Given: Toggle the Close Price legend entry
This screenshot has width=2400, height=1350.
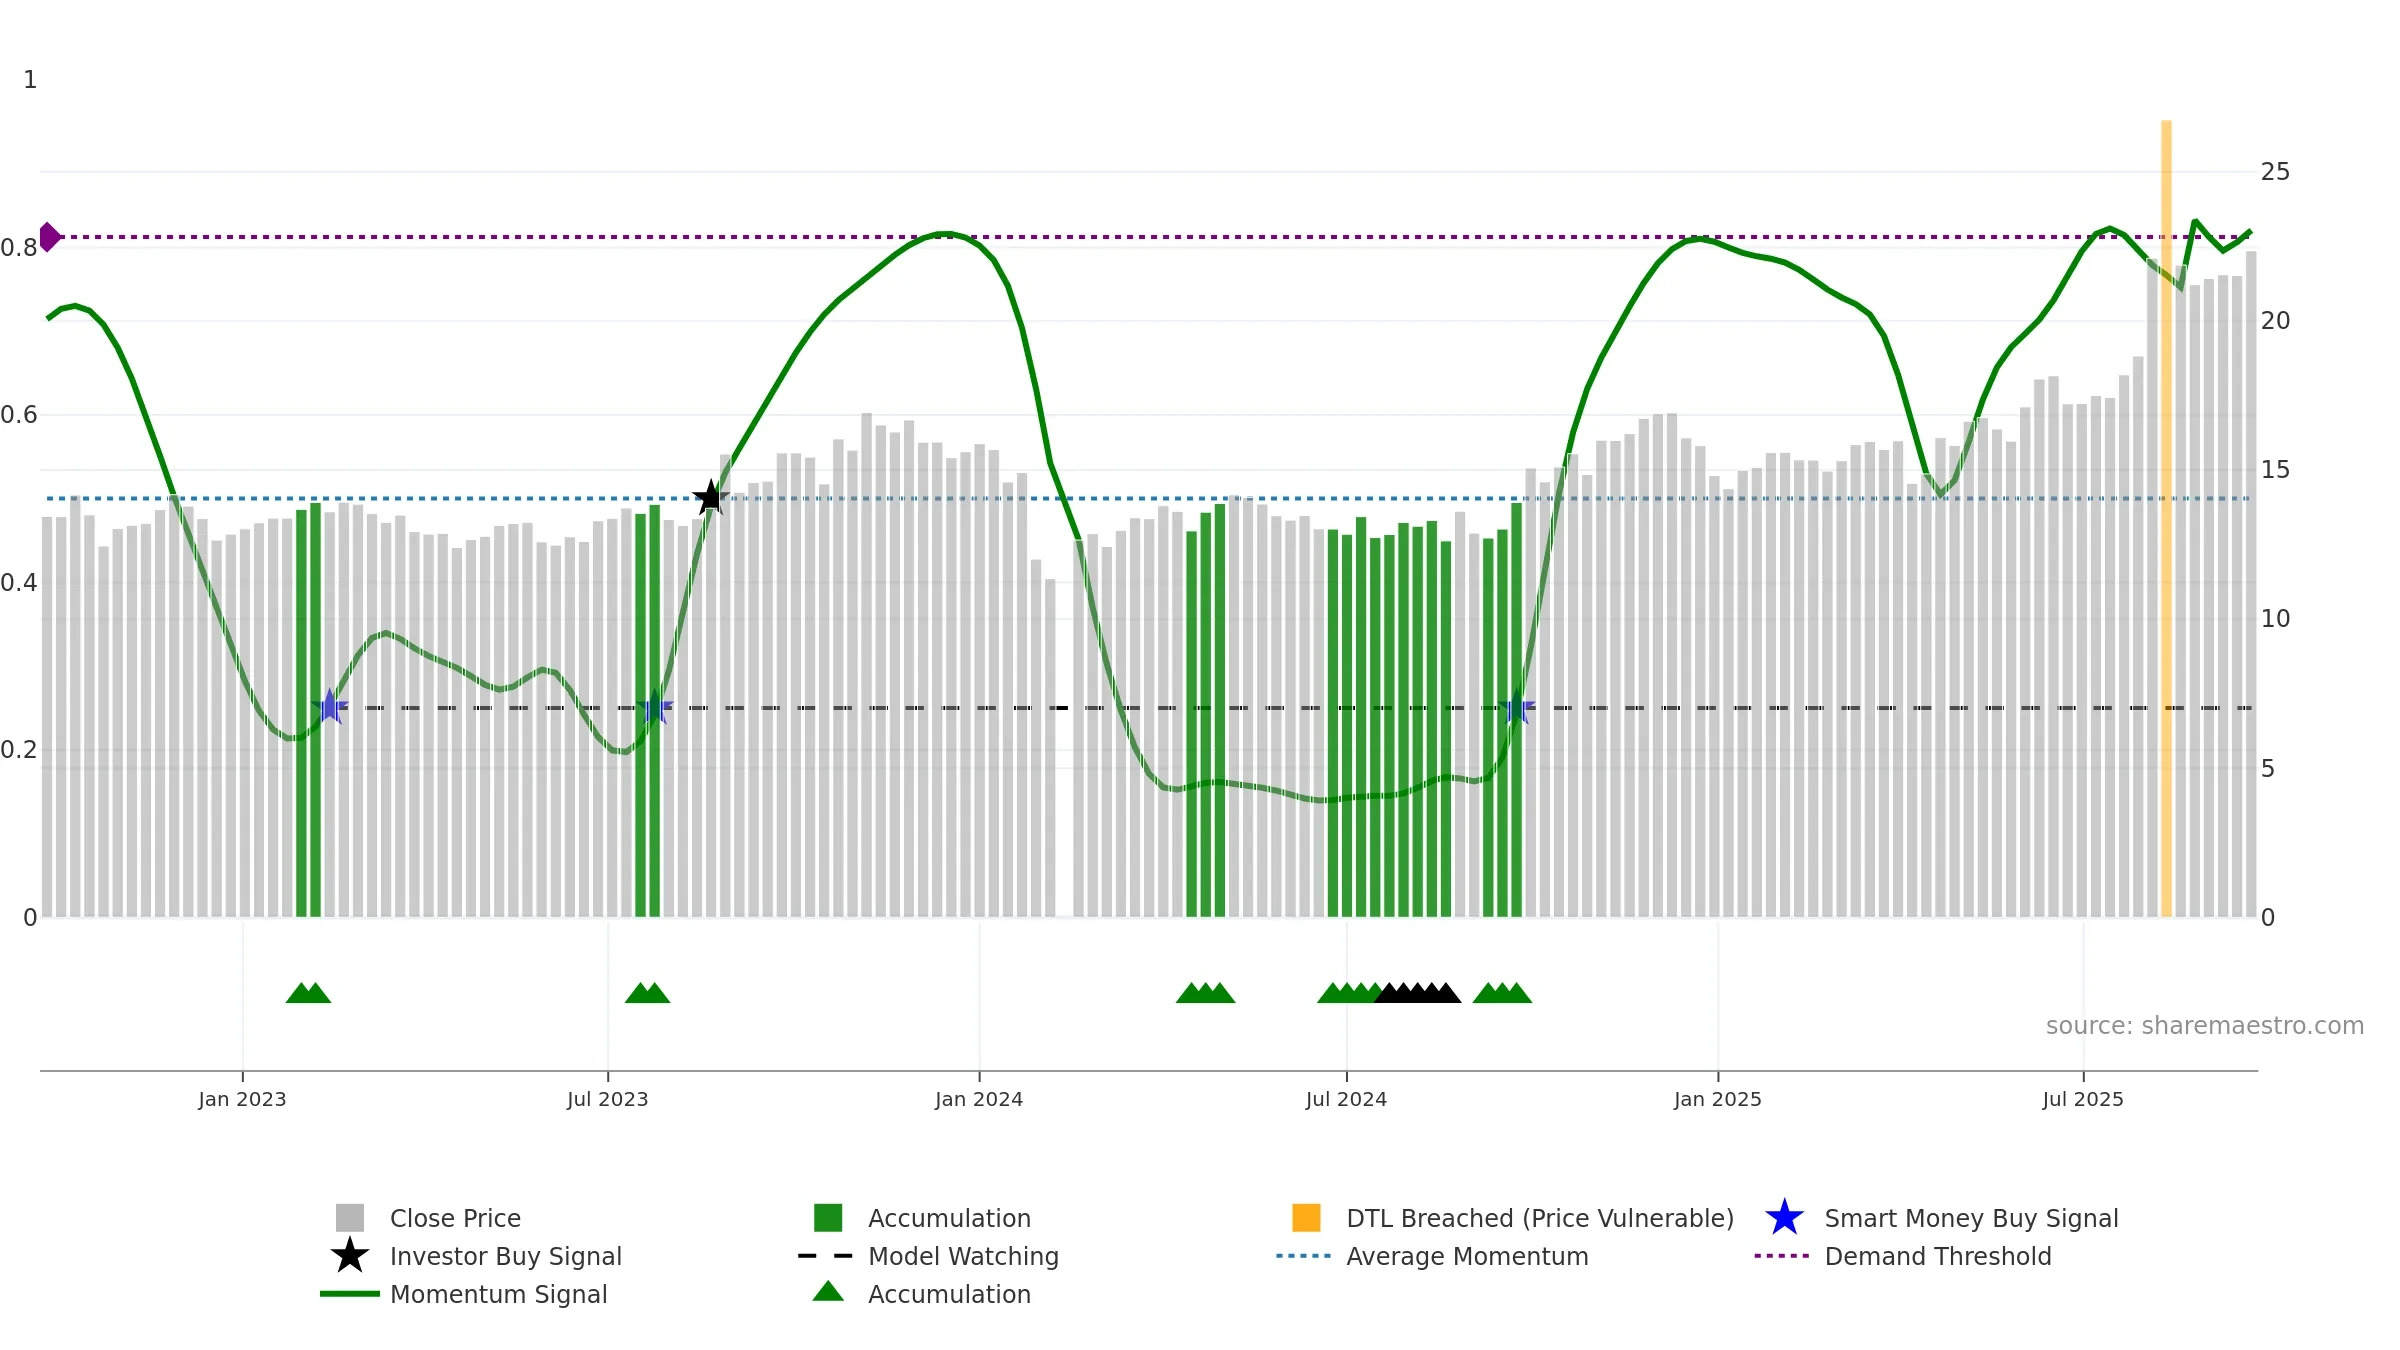Looking at the screenshot, I should tap(429, 1218).
